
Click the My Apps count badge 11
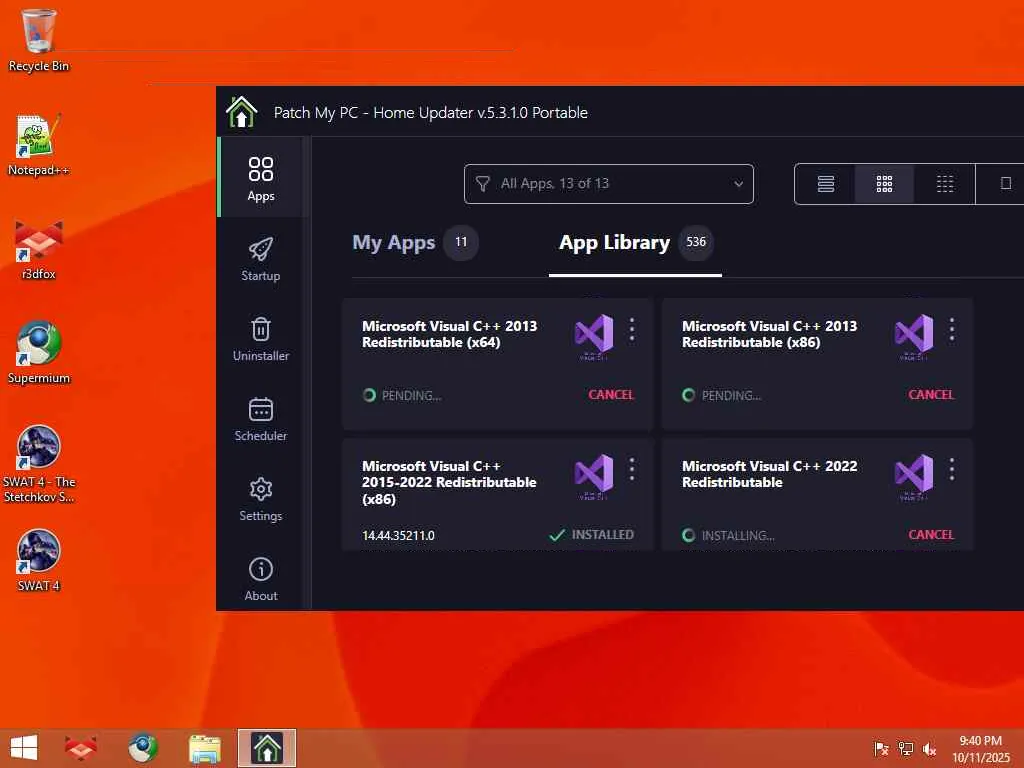click(461, 242)
